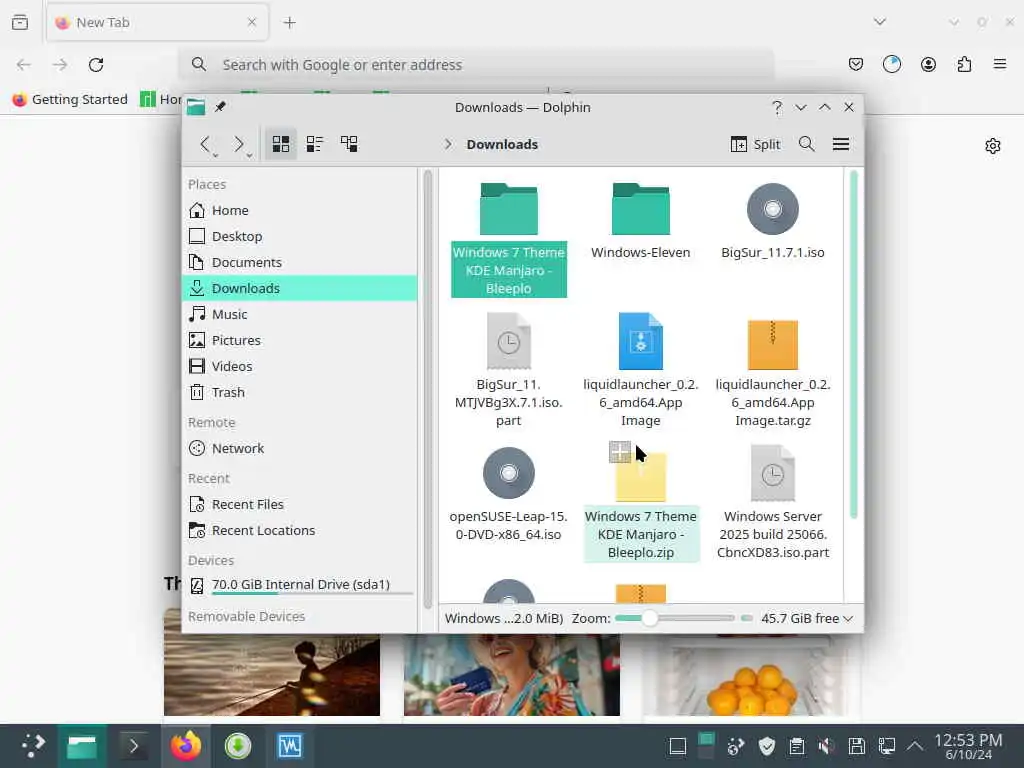
Task: Select openSUSE-Leap-15.0-DVD-x86_64.iso file
Action: [509, 494]
